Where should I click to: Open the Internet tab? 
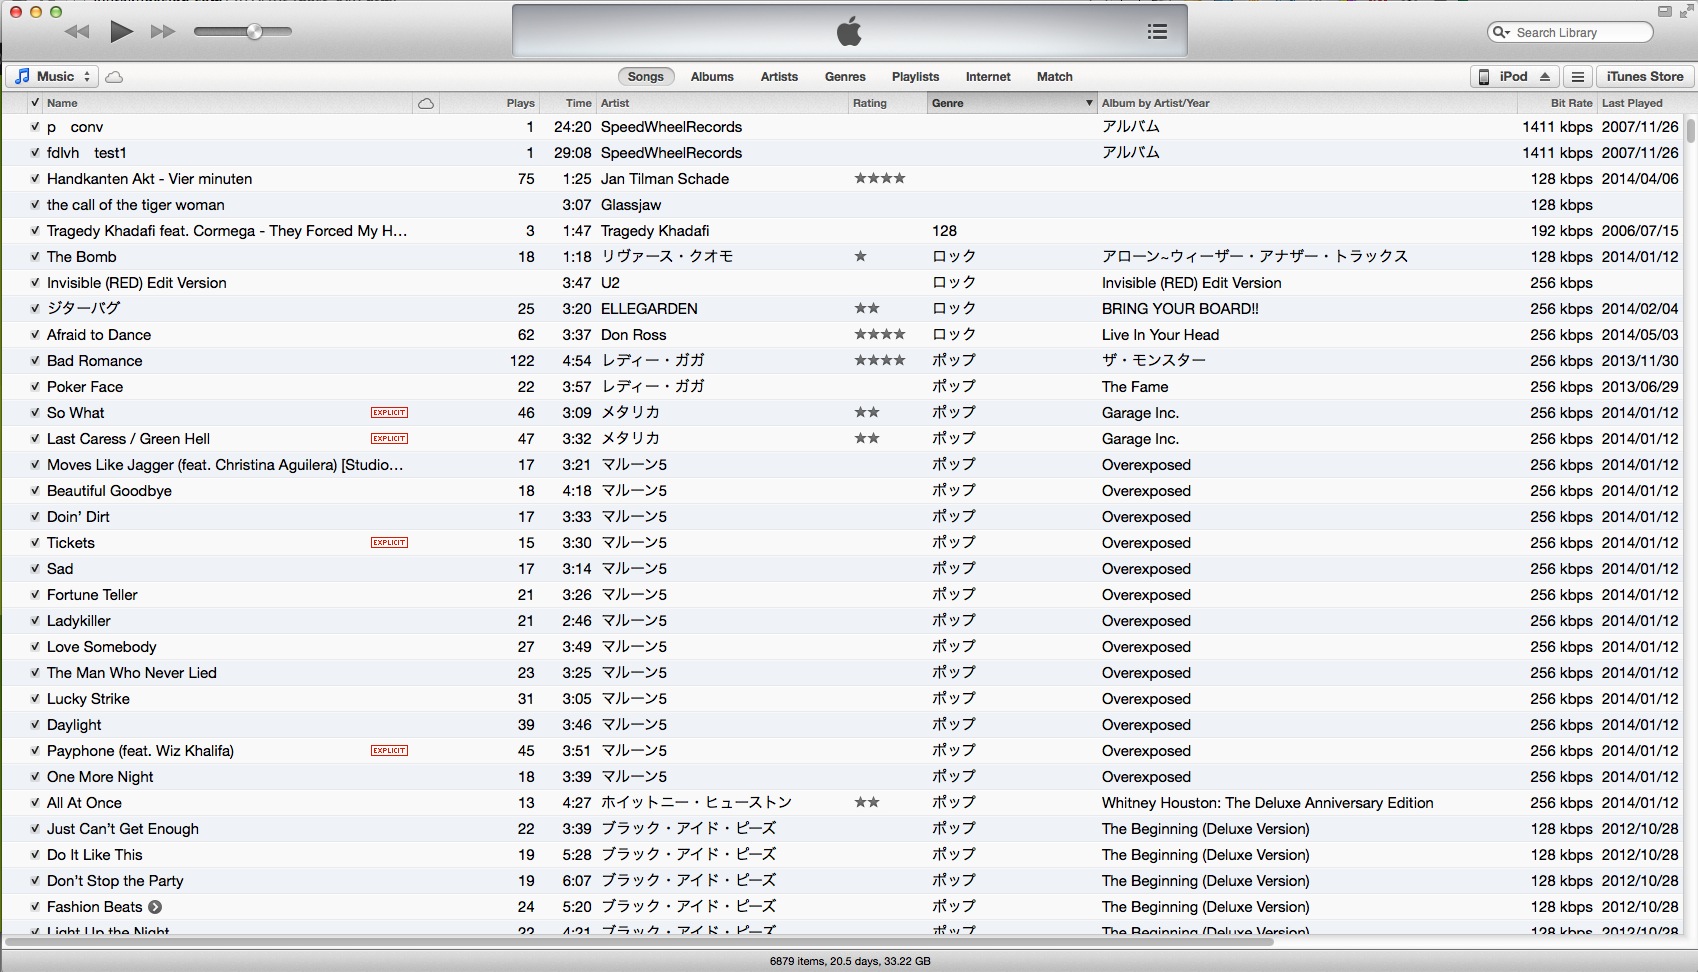pyautogui.click(x=988, y=77)
